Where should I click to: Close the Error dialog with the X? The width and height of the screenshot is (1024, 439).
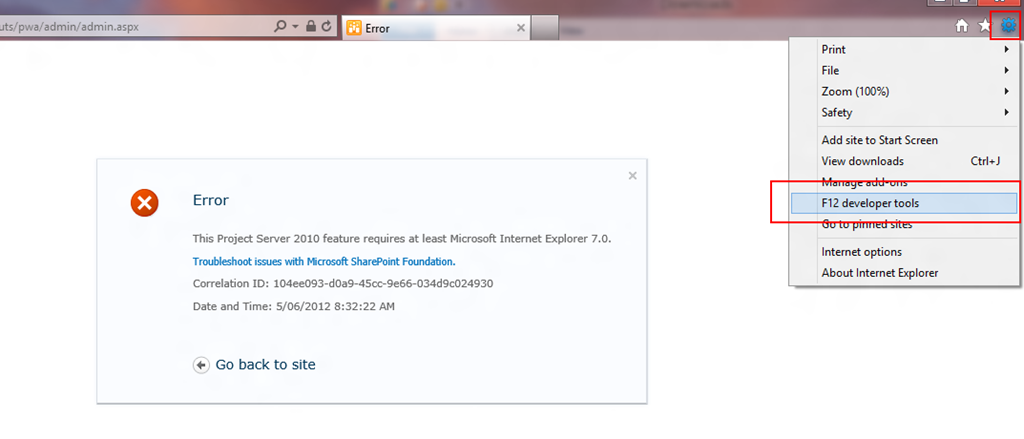tap(632, 176)
